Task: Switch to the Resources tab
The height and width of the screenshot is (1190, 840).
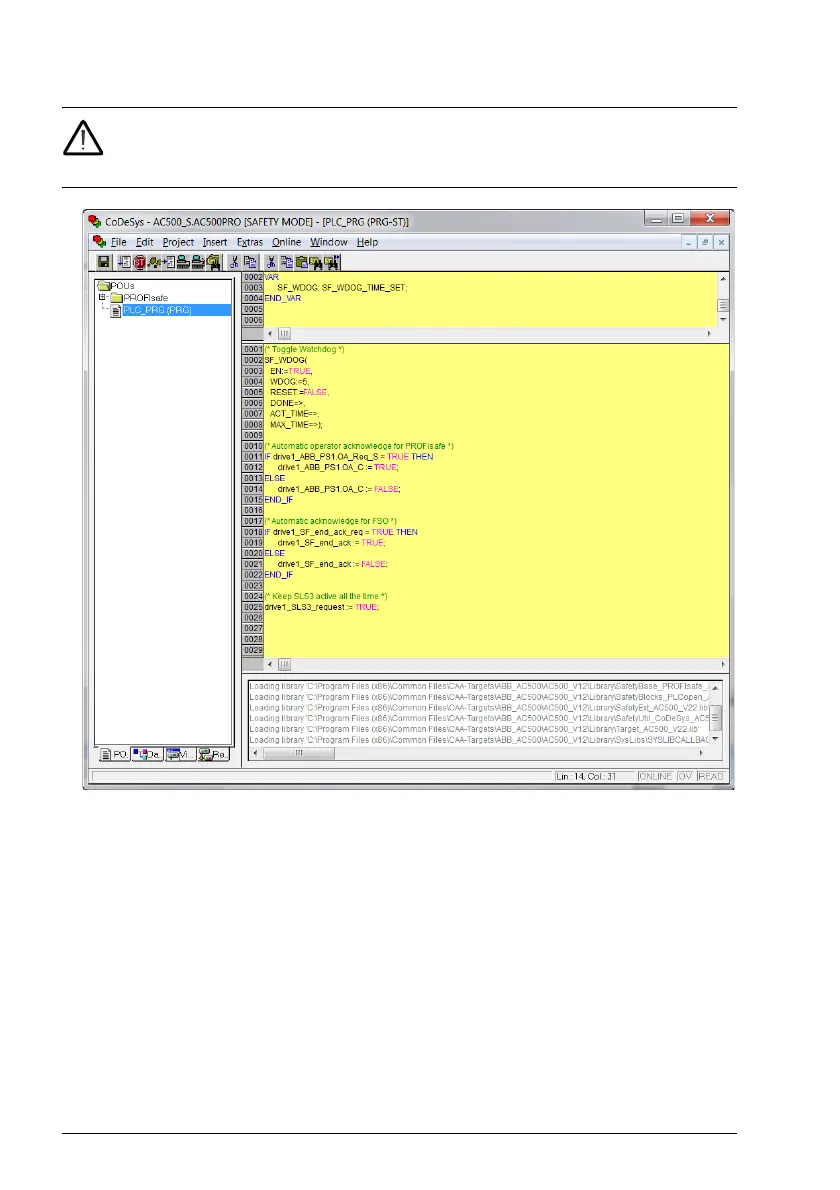Action: 214,754
